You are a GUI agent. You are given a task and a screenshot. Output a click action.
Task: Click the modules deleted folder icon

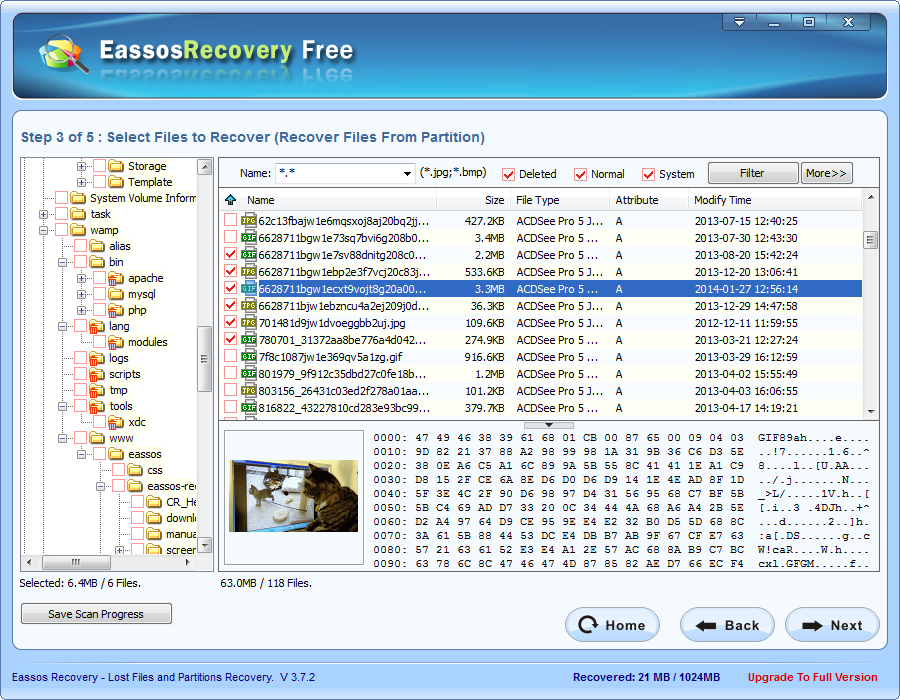(x=116, y=343)
